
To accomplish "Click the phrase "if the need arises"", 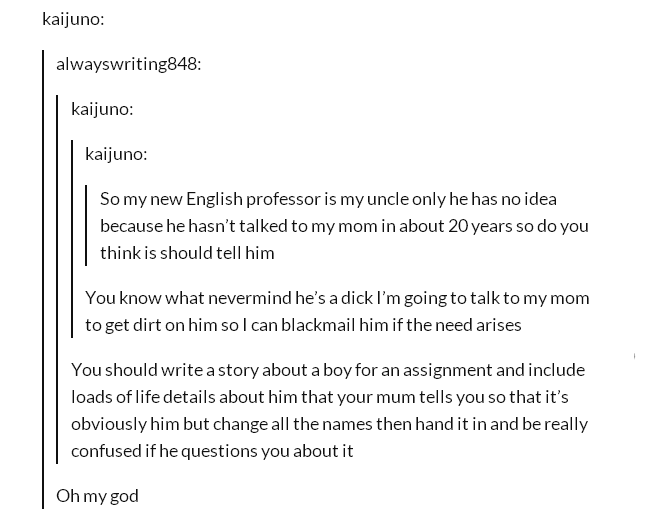I will click(456, 325).
